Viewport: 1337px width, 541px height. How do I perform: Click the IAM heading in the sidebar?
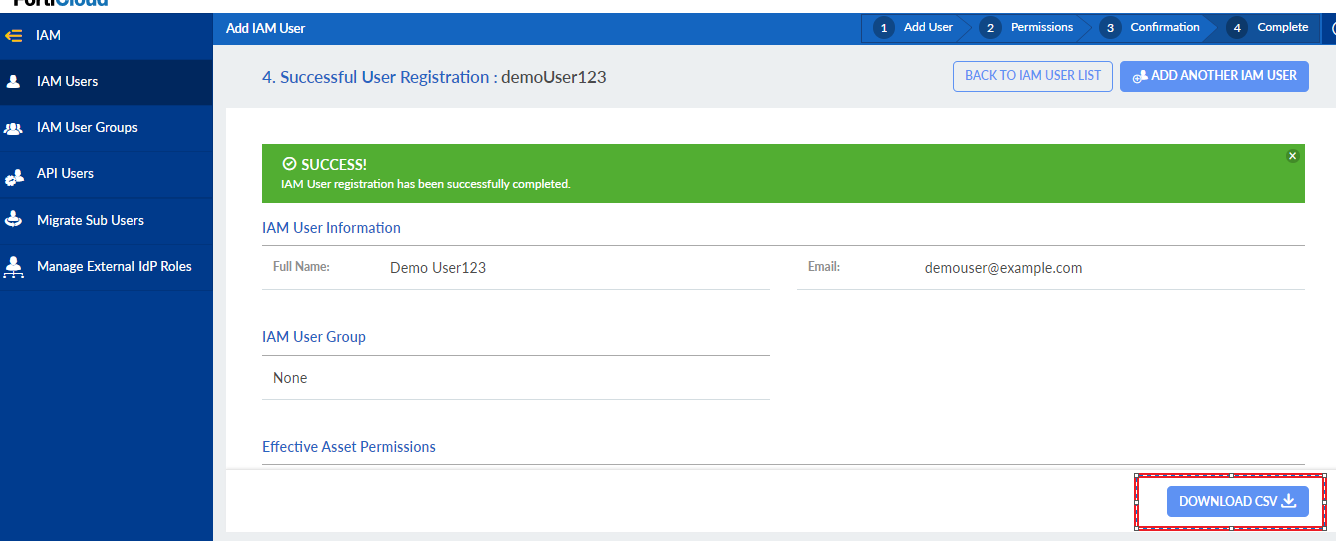49,36
